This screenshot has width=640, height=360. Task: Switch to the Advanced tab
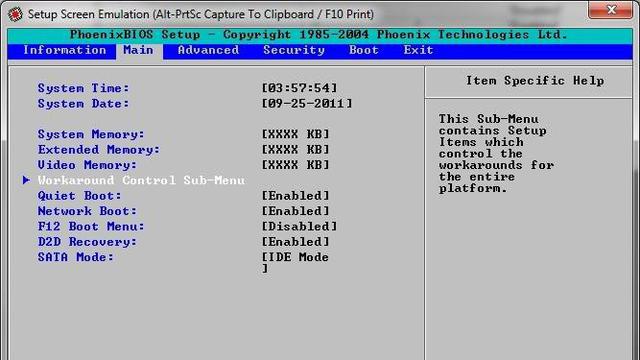(208, 50)
